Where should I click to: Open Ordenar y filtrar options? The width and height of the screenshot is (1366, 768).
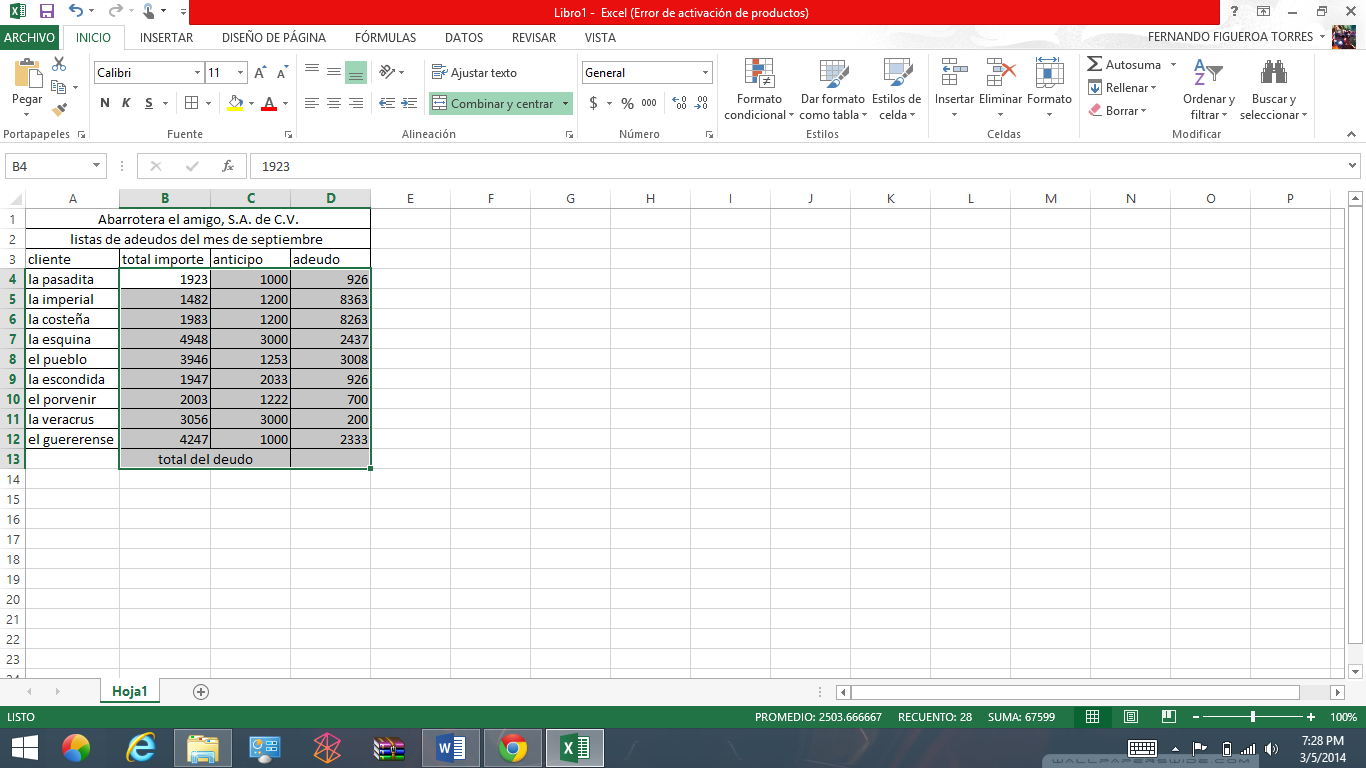pyautogui.click(x=1208, y=88)
